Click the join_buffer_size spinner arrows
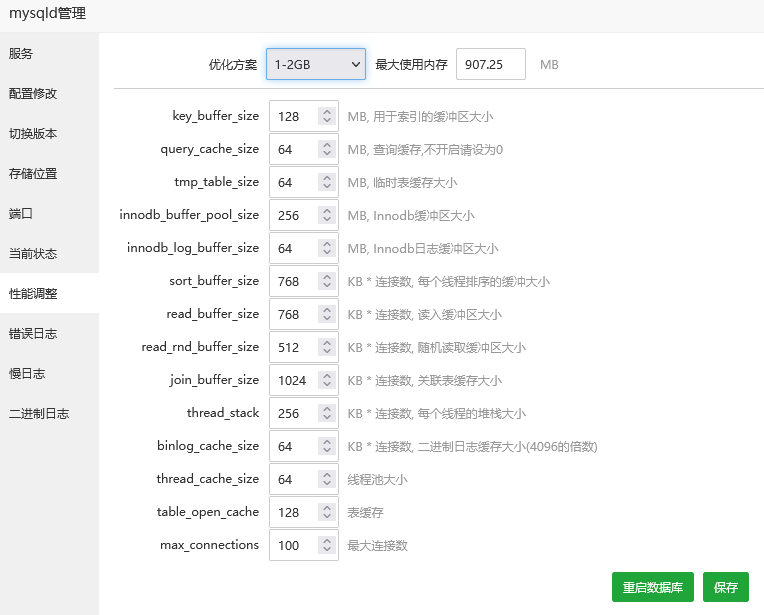The height and width of the screenshot is (615, 764). pyautogui.click(x=327, y=380)
